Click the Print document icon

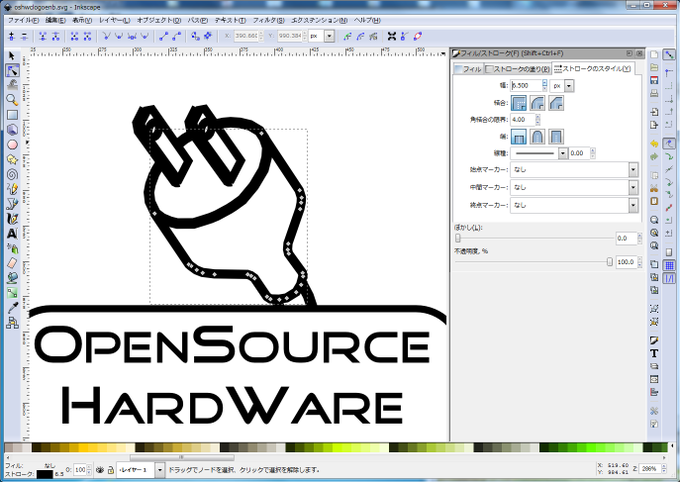[654, 93]
